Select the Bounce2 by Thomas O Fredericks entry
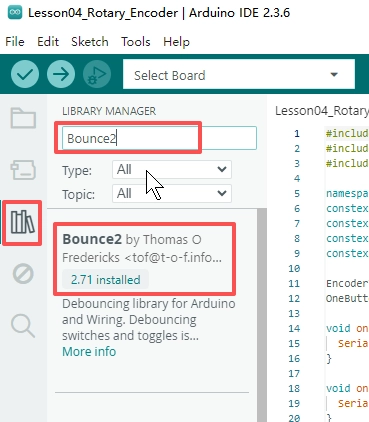This screenshot has height=422, width=369. pyautogui.click(x=145, y=259)
